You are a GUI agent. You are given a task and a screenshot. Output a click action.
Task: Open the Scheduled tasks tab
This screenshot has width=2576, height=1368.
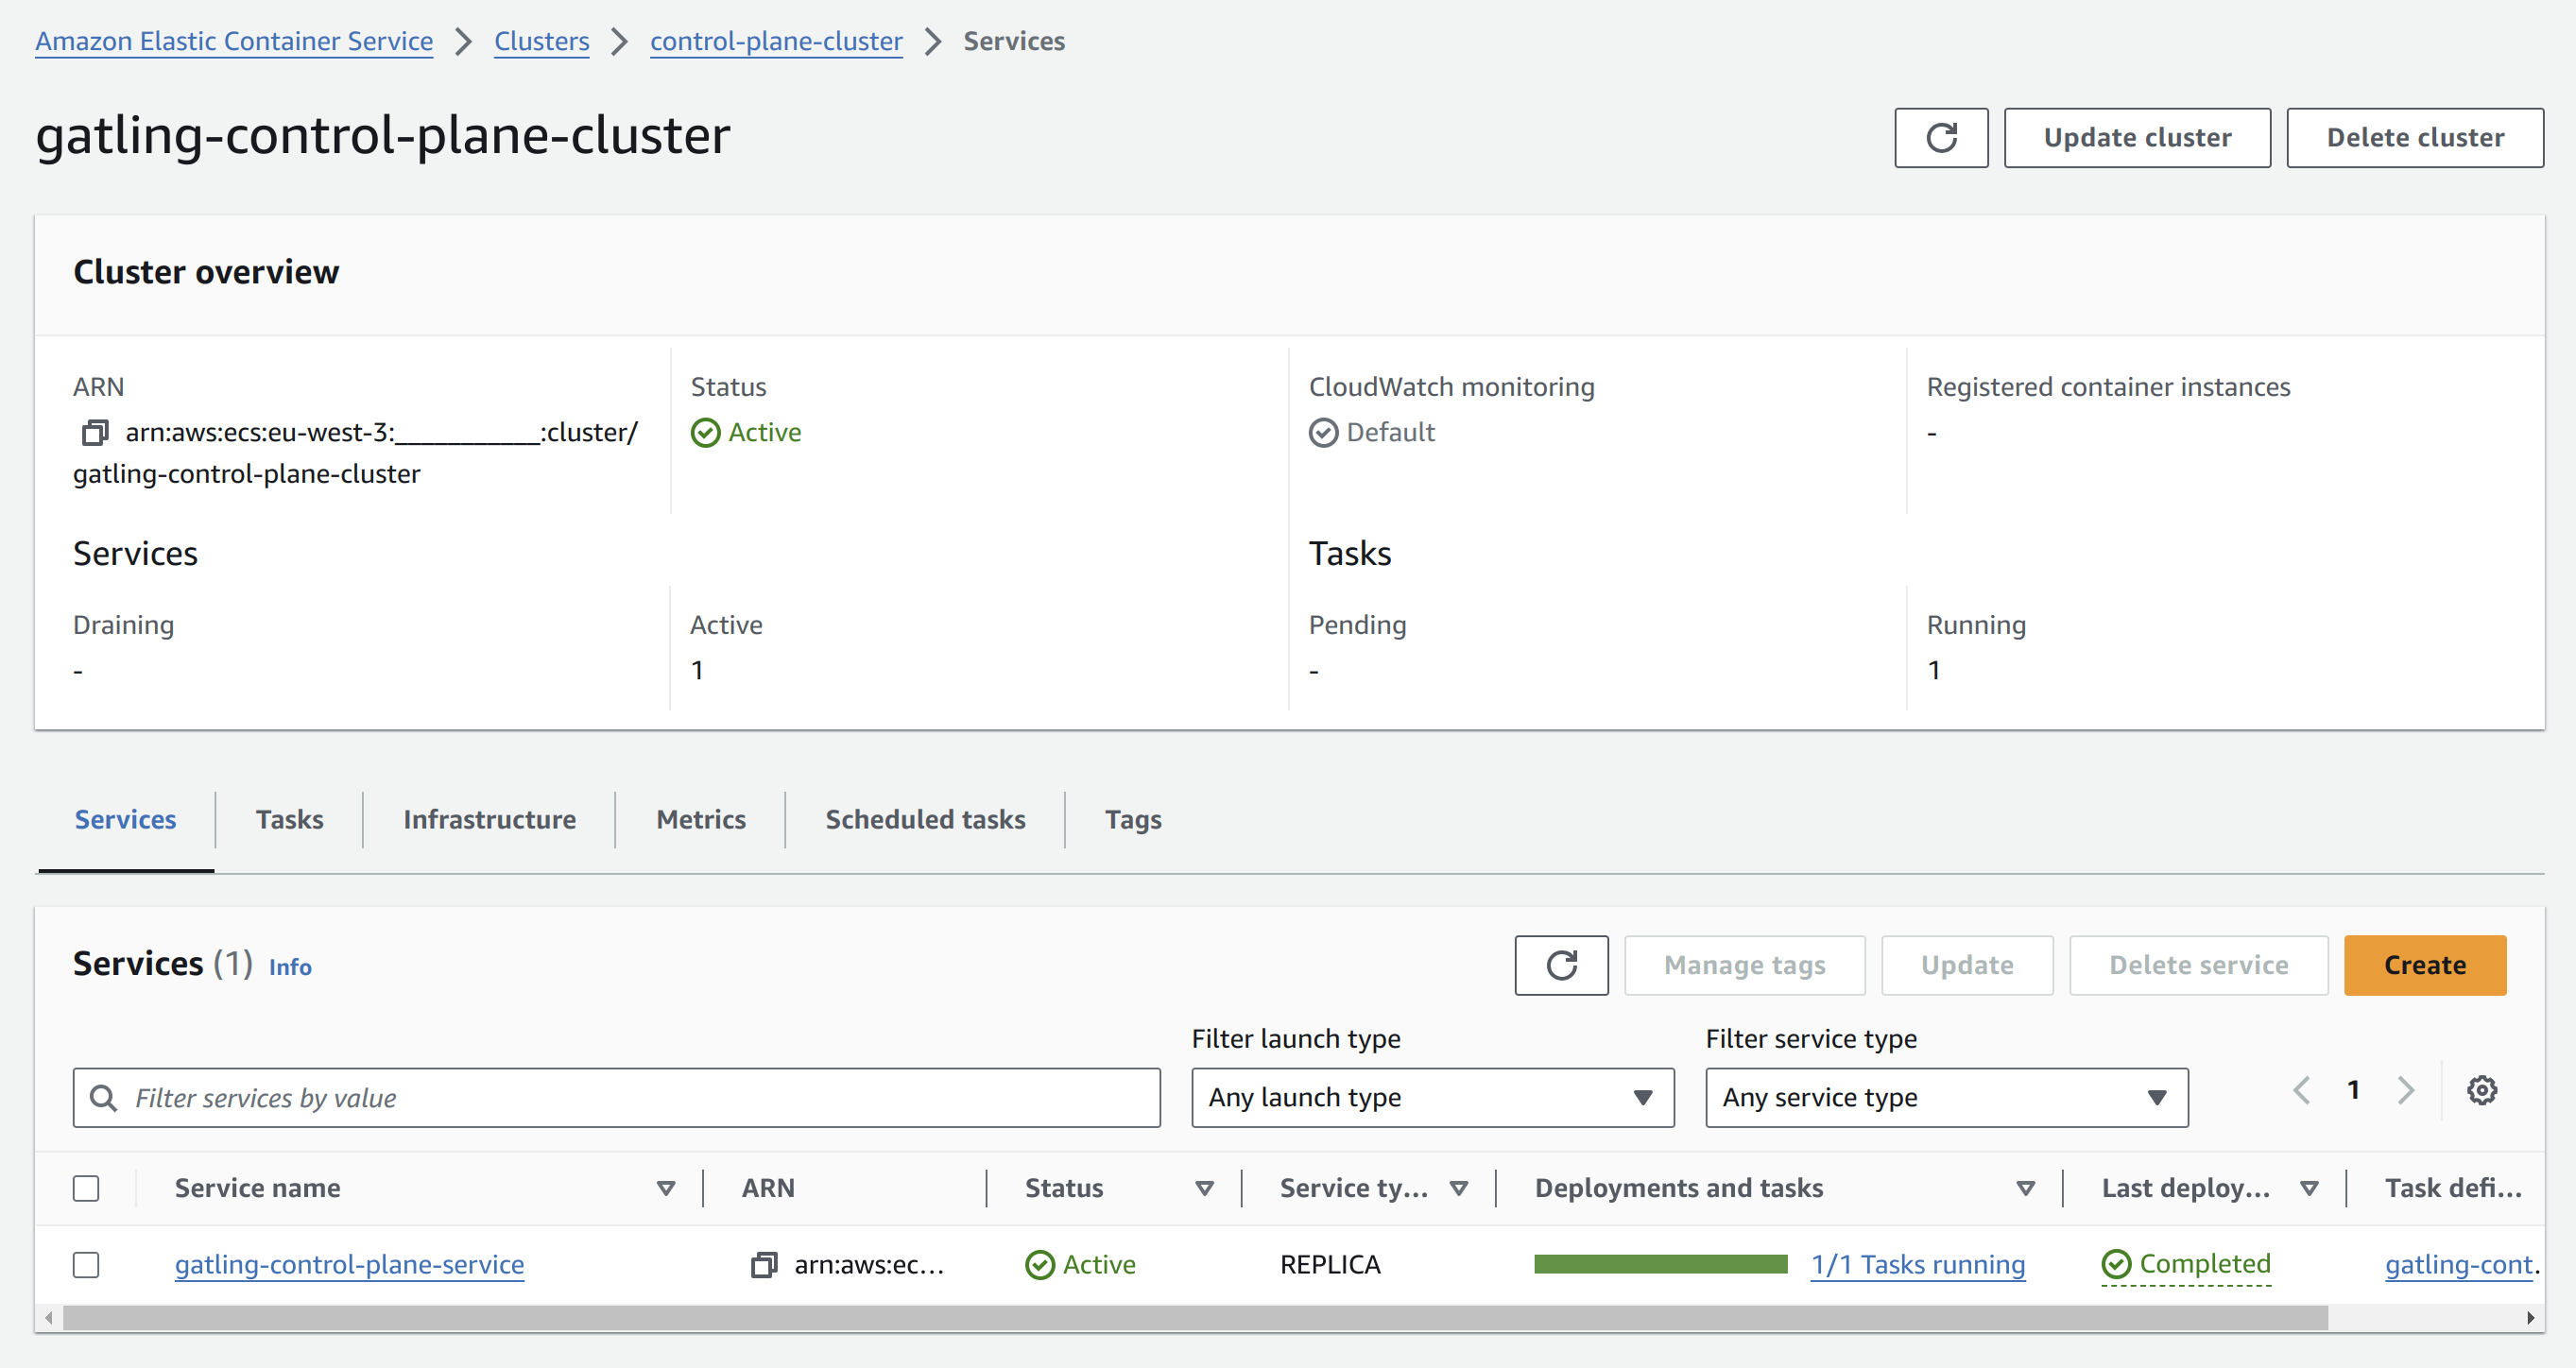tap(925, 819)
